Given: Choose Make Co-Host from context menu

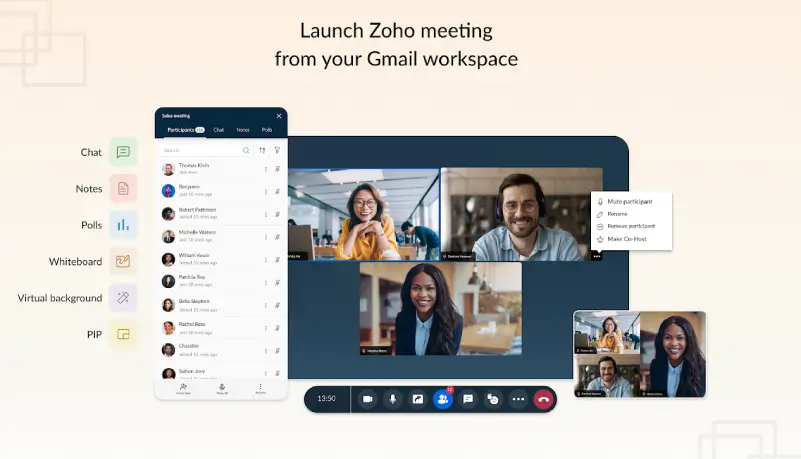Looking at the screenshot, I should pos(625,239).
